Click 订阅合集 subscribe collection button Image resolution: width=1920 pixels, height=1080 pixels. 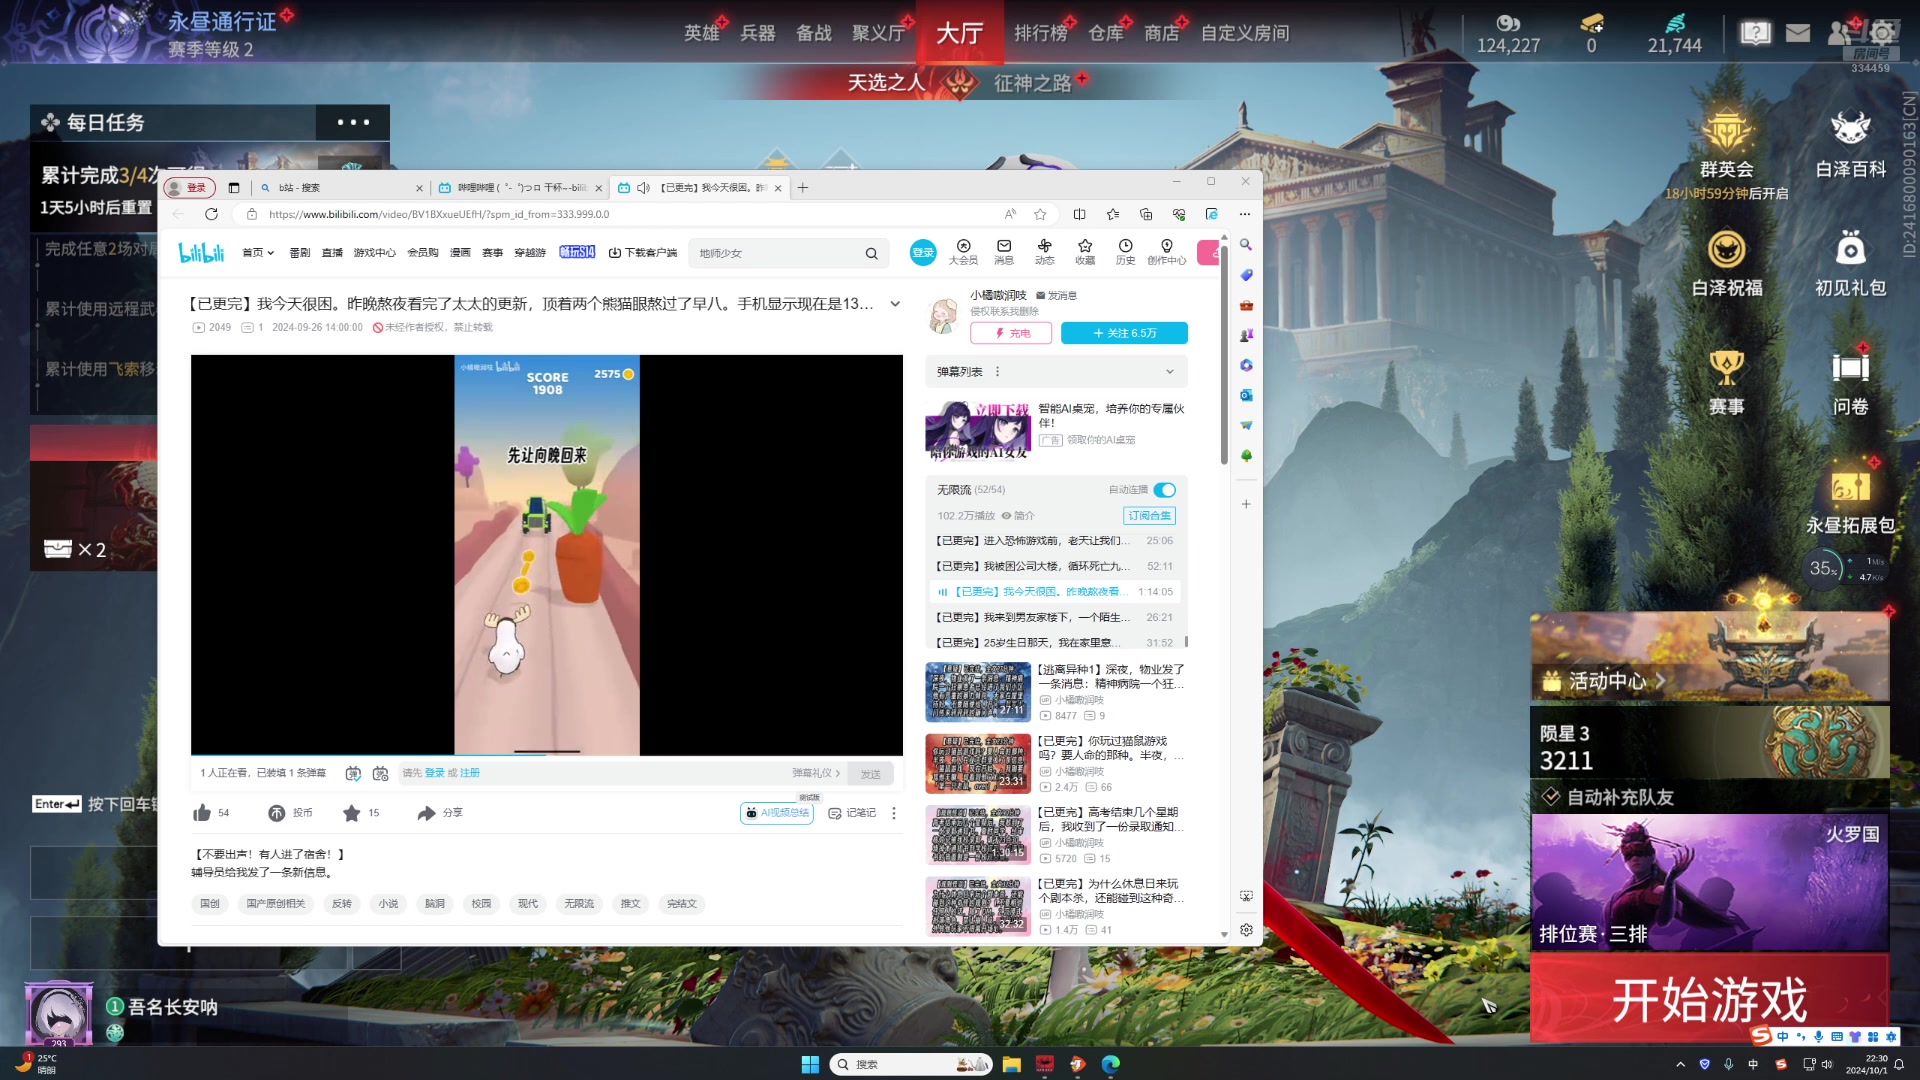[1149, 516]
